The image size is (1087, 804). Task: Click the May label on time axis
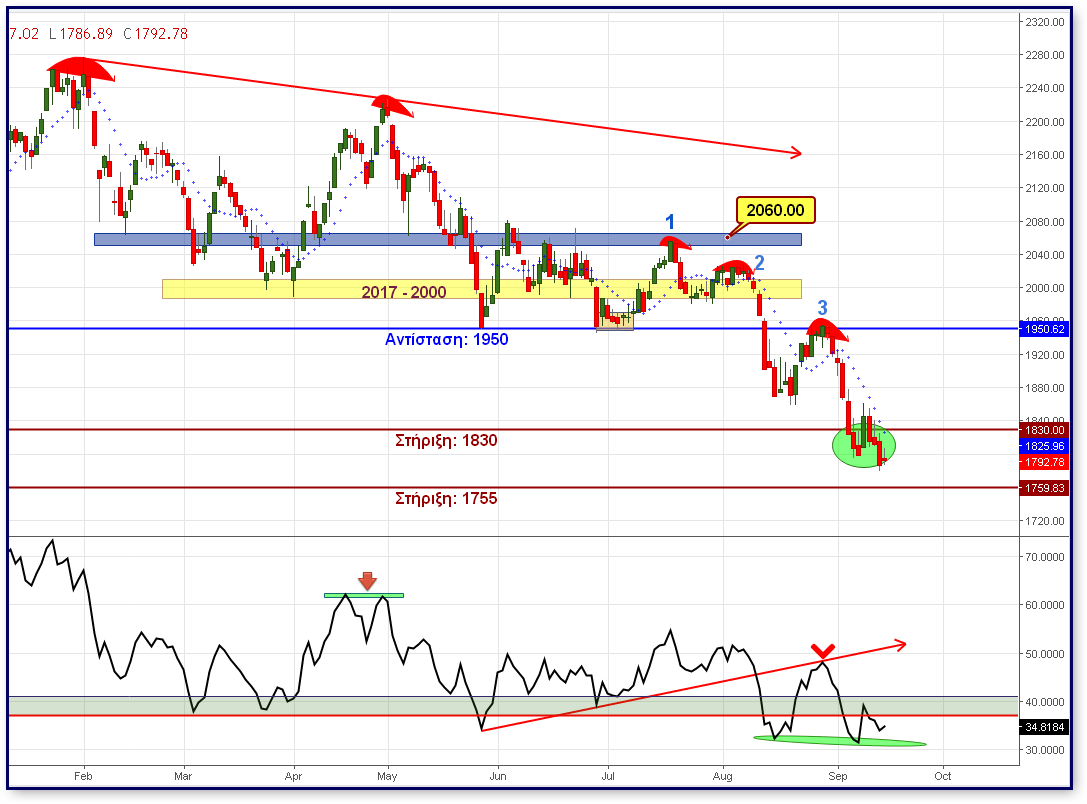click(387, 776)
